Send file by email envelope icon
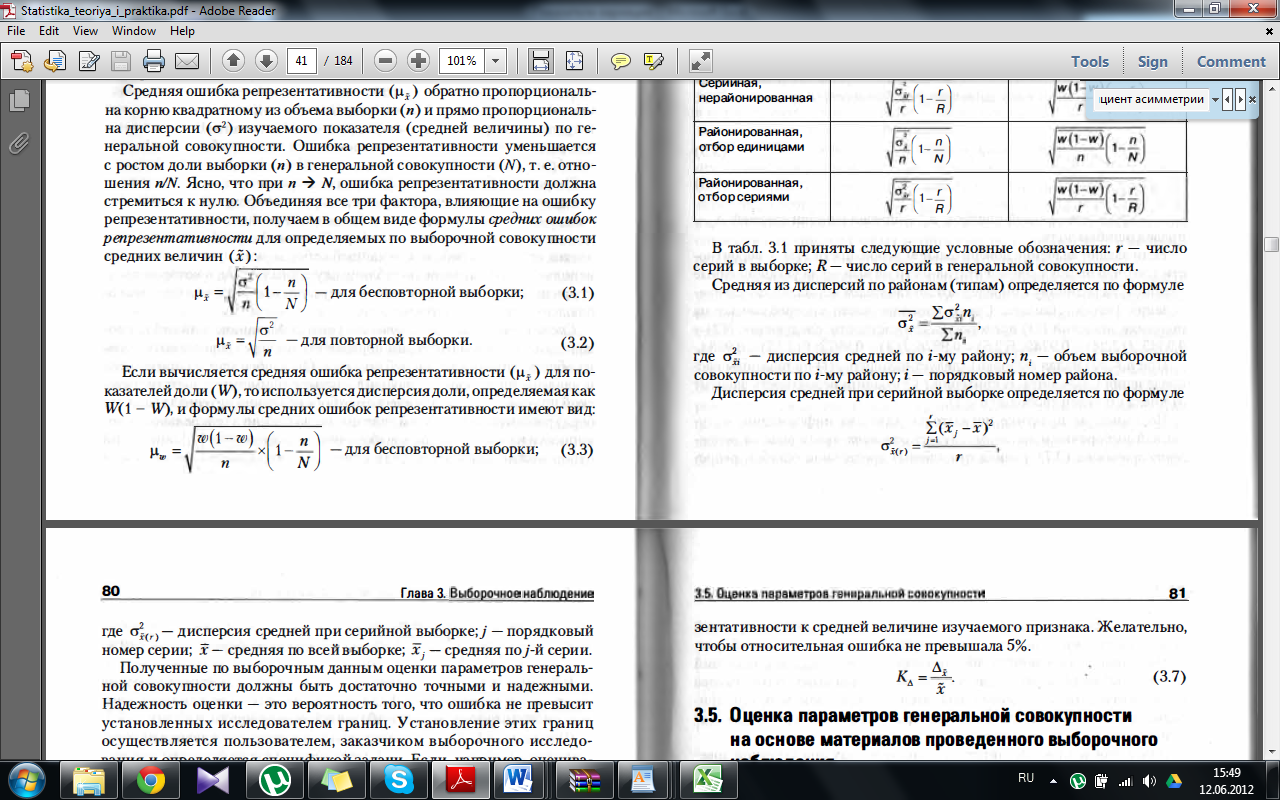 pyautogui.click(x=186, y=61)
